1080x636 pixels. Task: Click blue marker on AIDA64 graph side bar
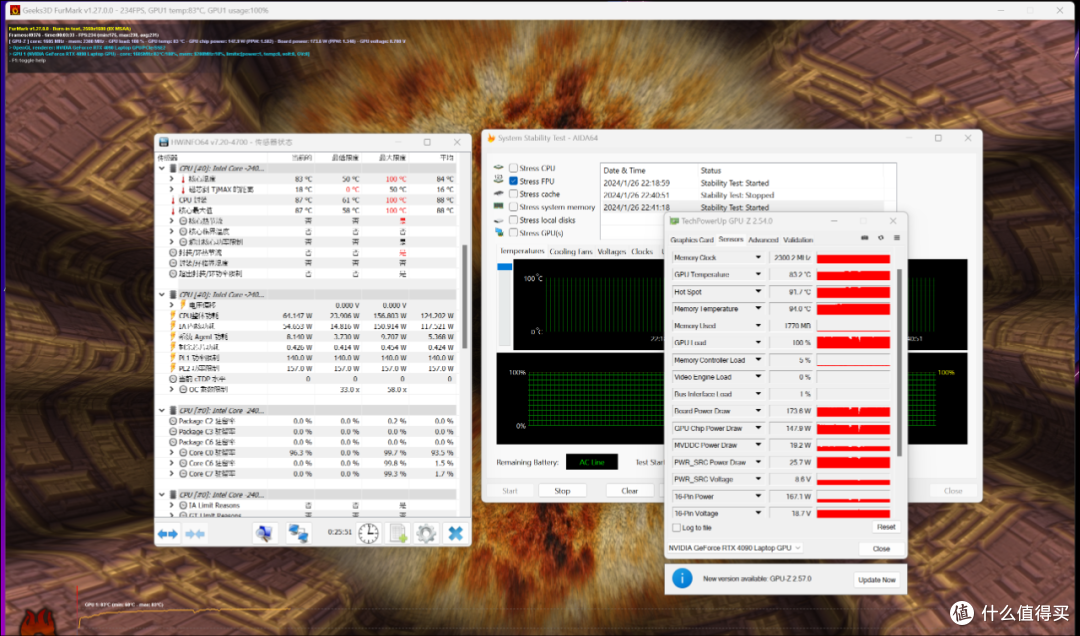[504, 267]
